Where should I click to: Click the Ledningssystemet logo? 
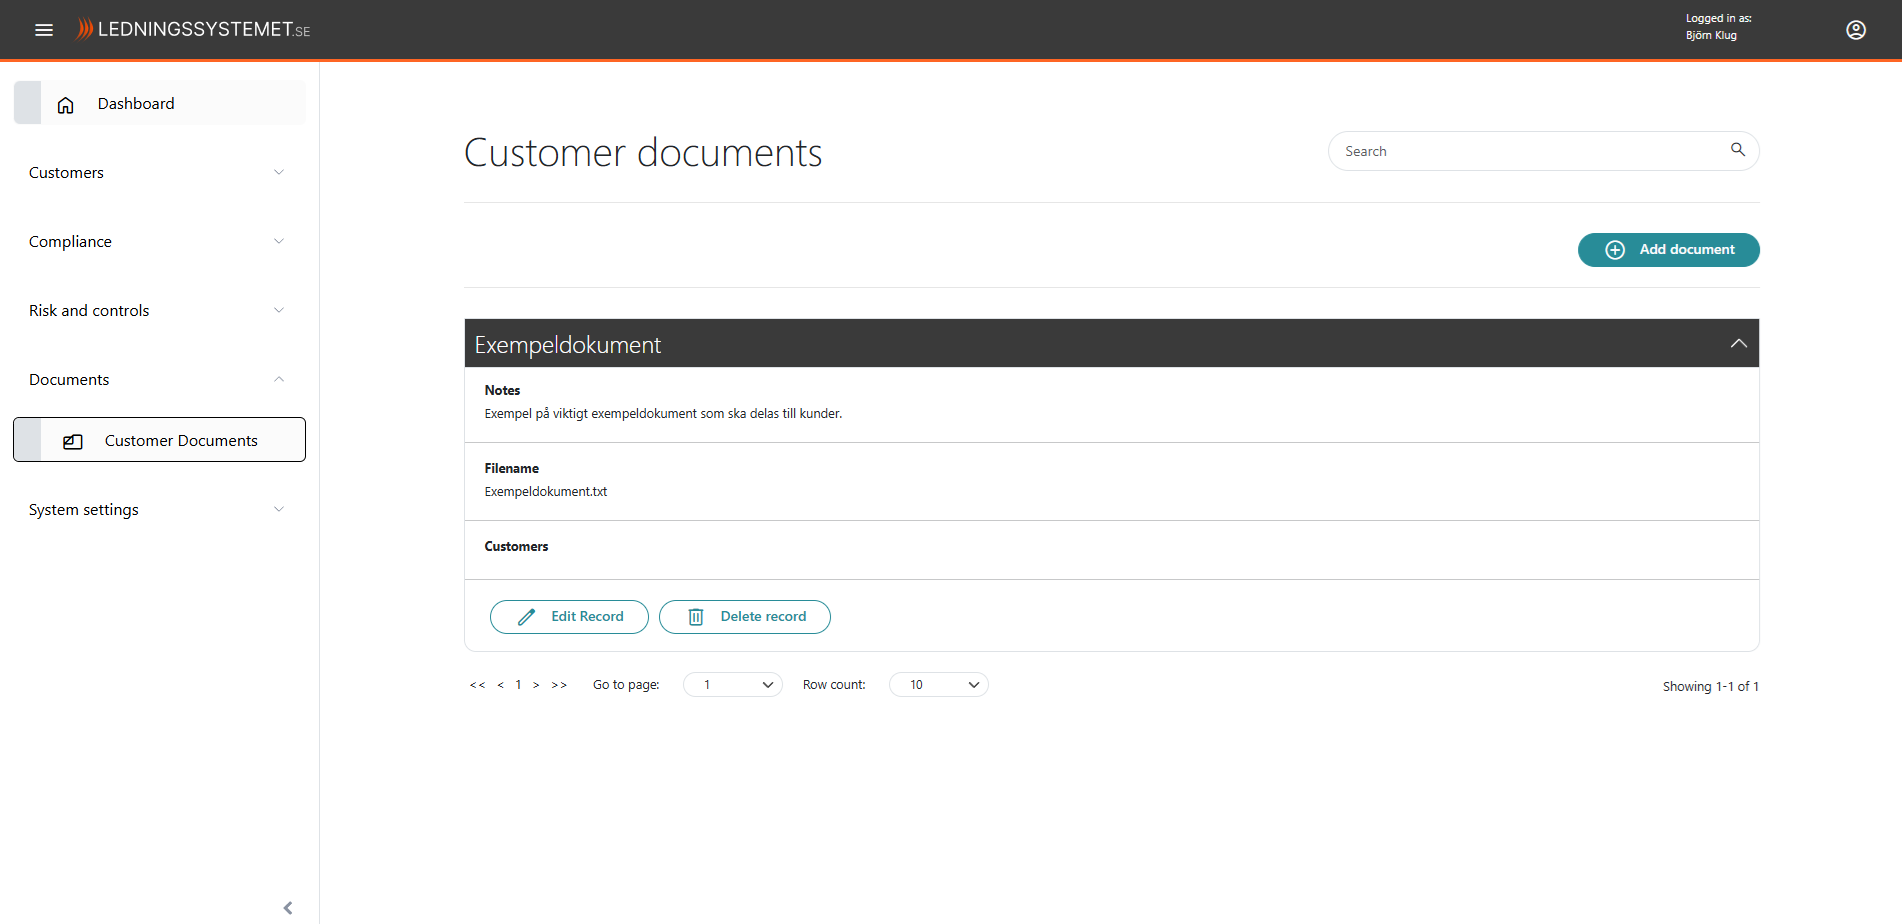click(194, 30)
